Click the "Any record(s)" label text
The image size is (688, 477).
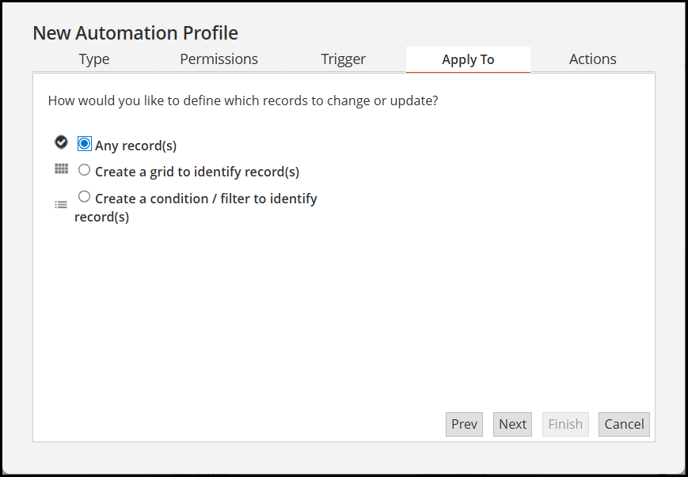[136, 146]
